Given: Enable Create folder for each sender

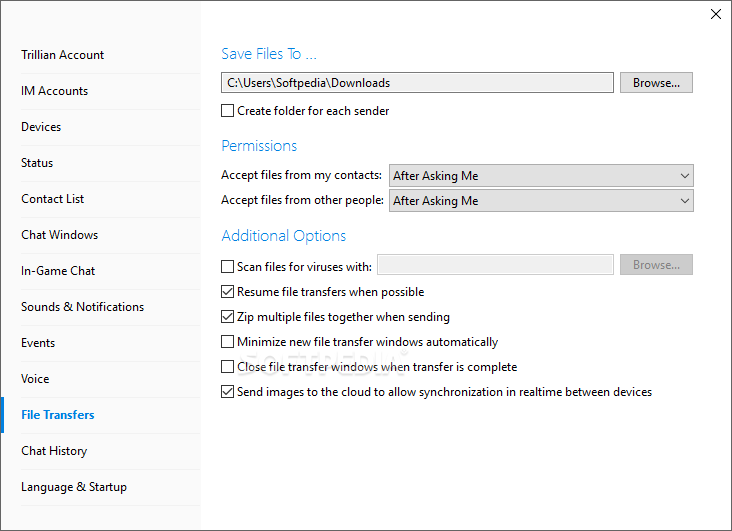Looking at the screenshot, I should pyautogui.click(x=227, y=111).
